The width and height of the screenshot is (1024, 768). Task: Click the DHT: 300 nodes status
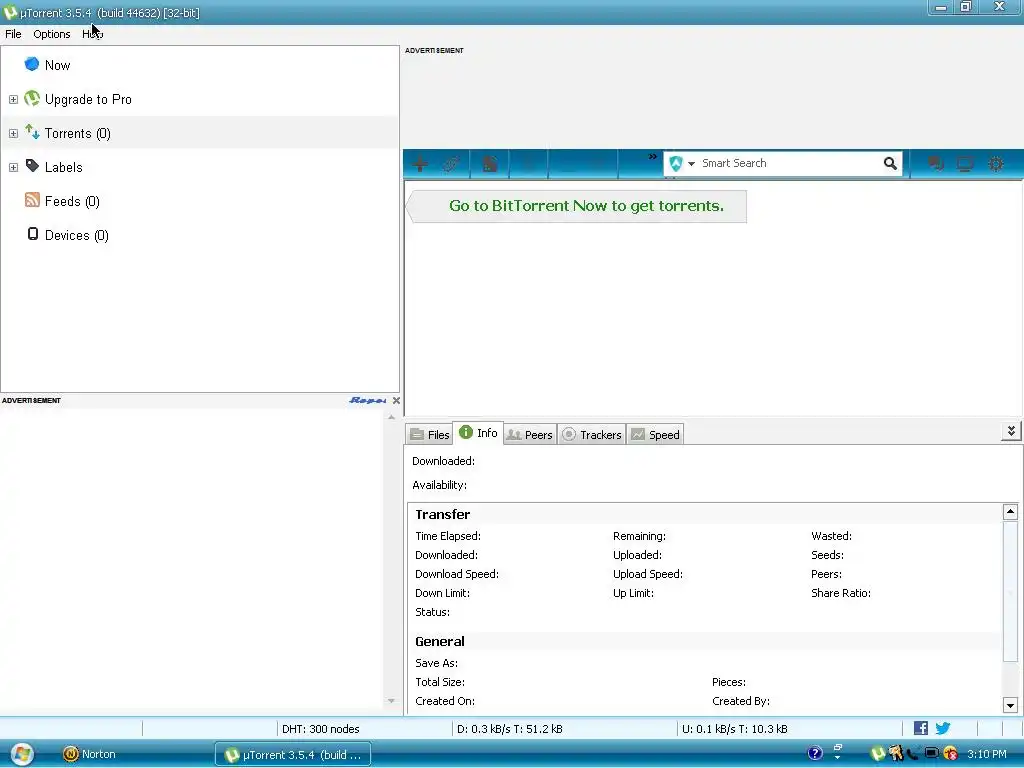point(321,729)
